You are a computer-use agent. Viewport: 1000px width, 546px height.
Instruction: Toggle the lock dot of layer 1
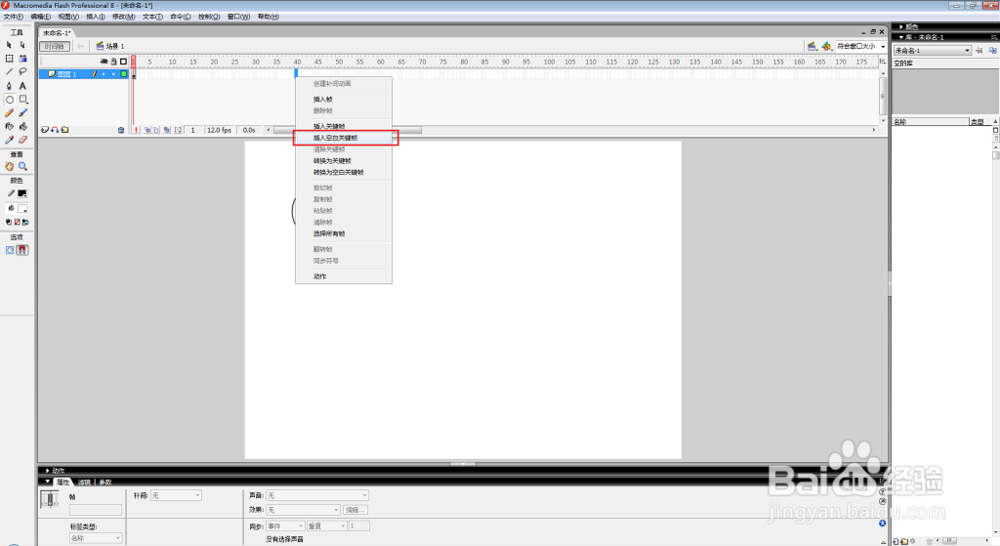(114, 74)
